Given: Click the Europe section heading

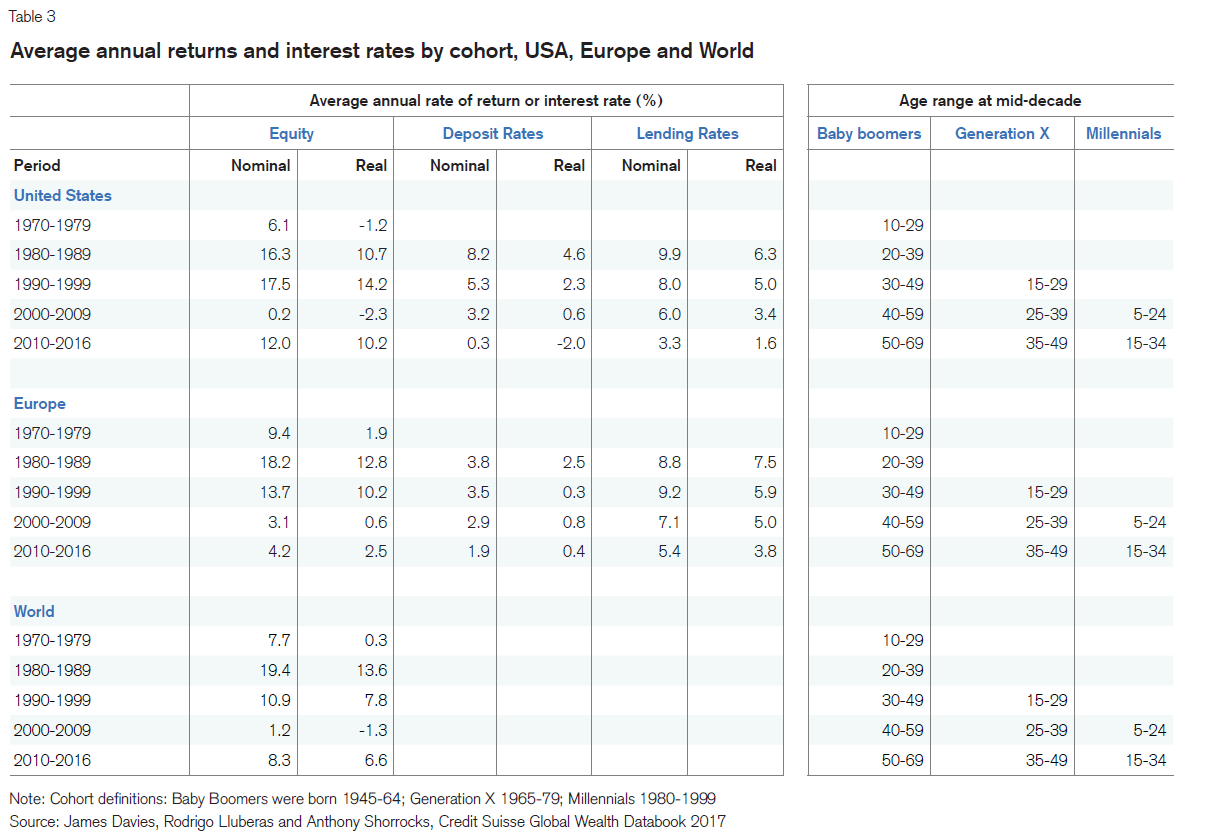Looking at the screenshot, I should coord(40,403).
